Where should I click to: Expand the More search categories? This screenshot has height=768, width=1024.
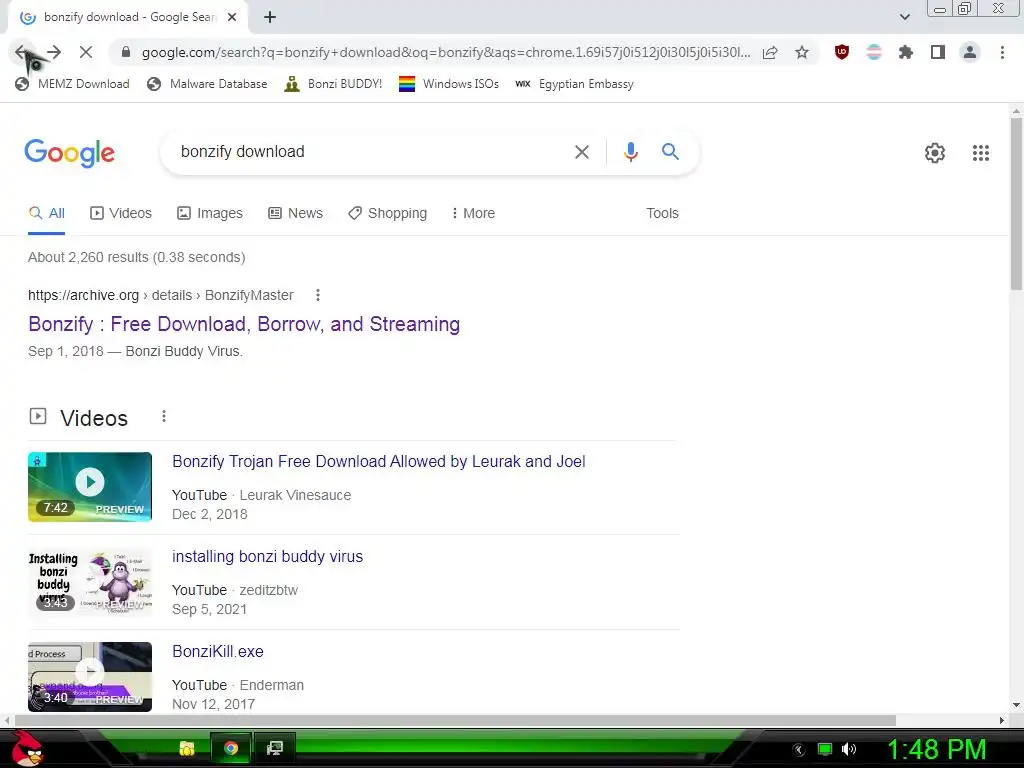click(x=473, y=214)
